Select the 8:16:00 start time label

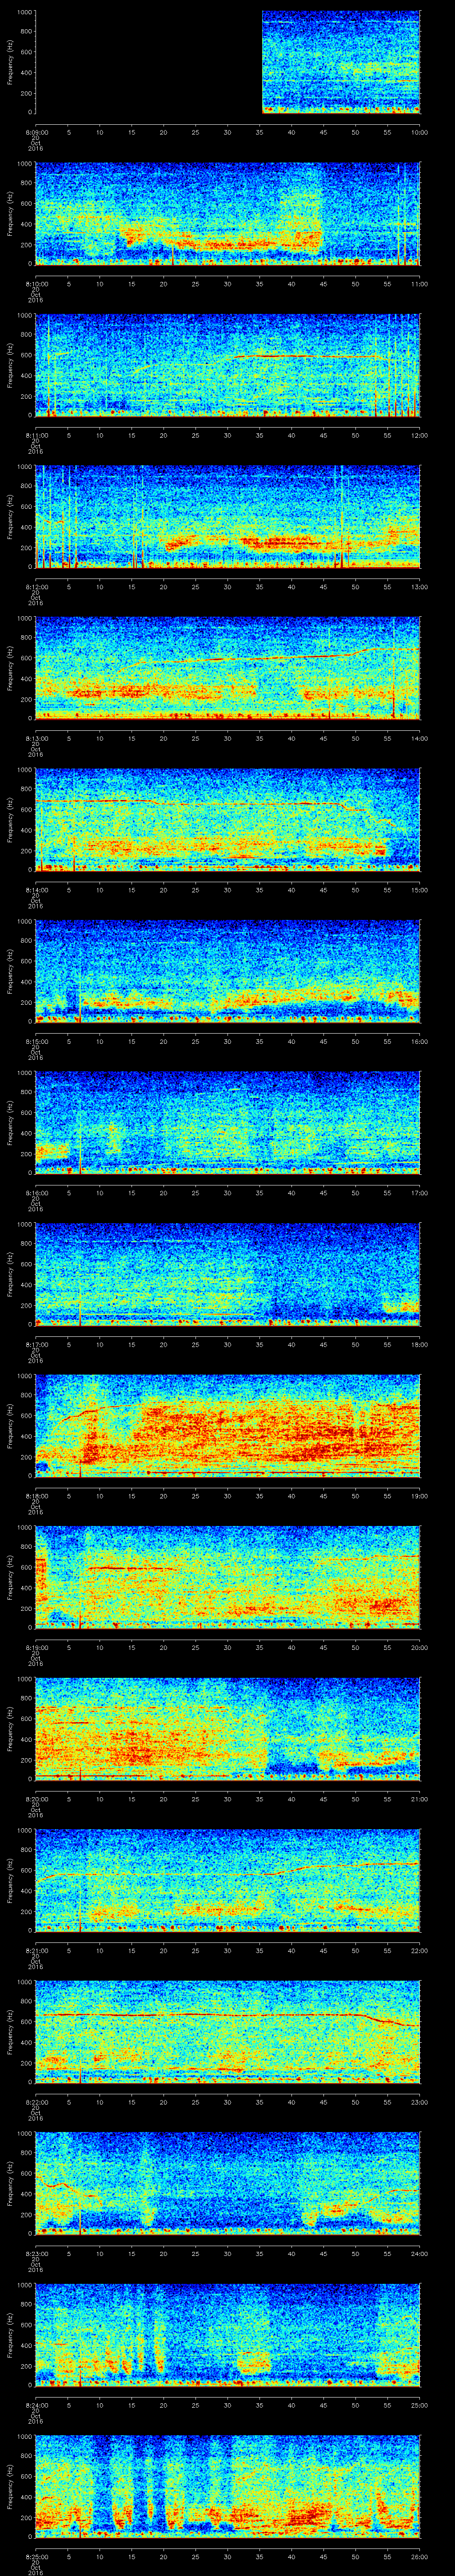(36, 1192)
